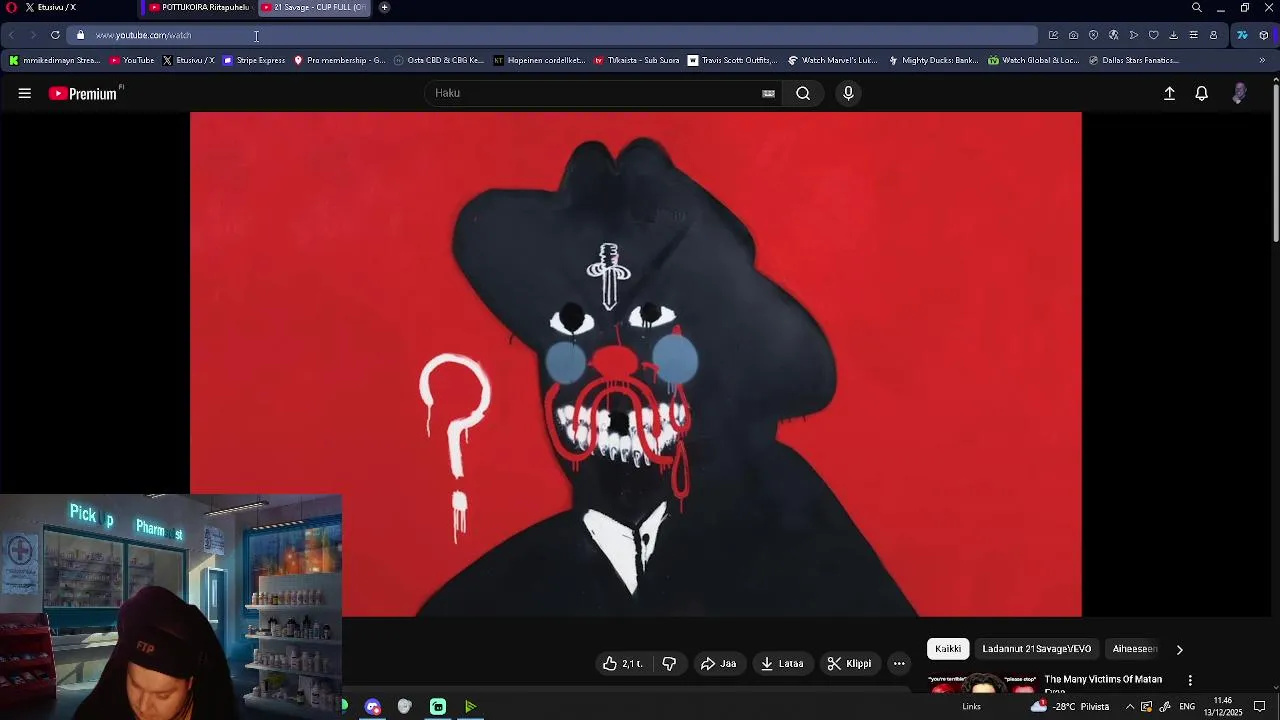The width and height of the screenshot is (1280, 720).
Task: Open YouTube notifications bell
Action: [x=1202, y=93]
